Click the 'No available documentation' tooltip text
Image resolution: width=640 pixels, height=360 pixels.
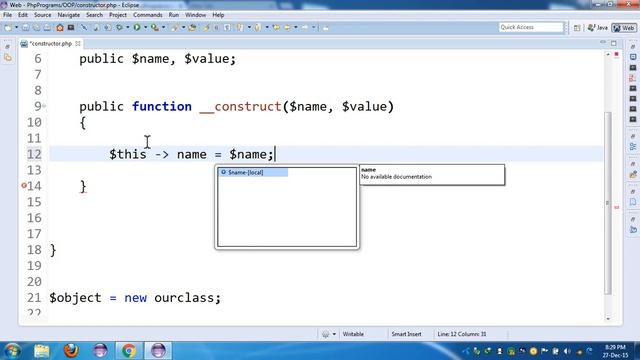396,177
